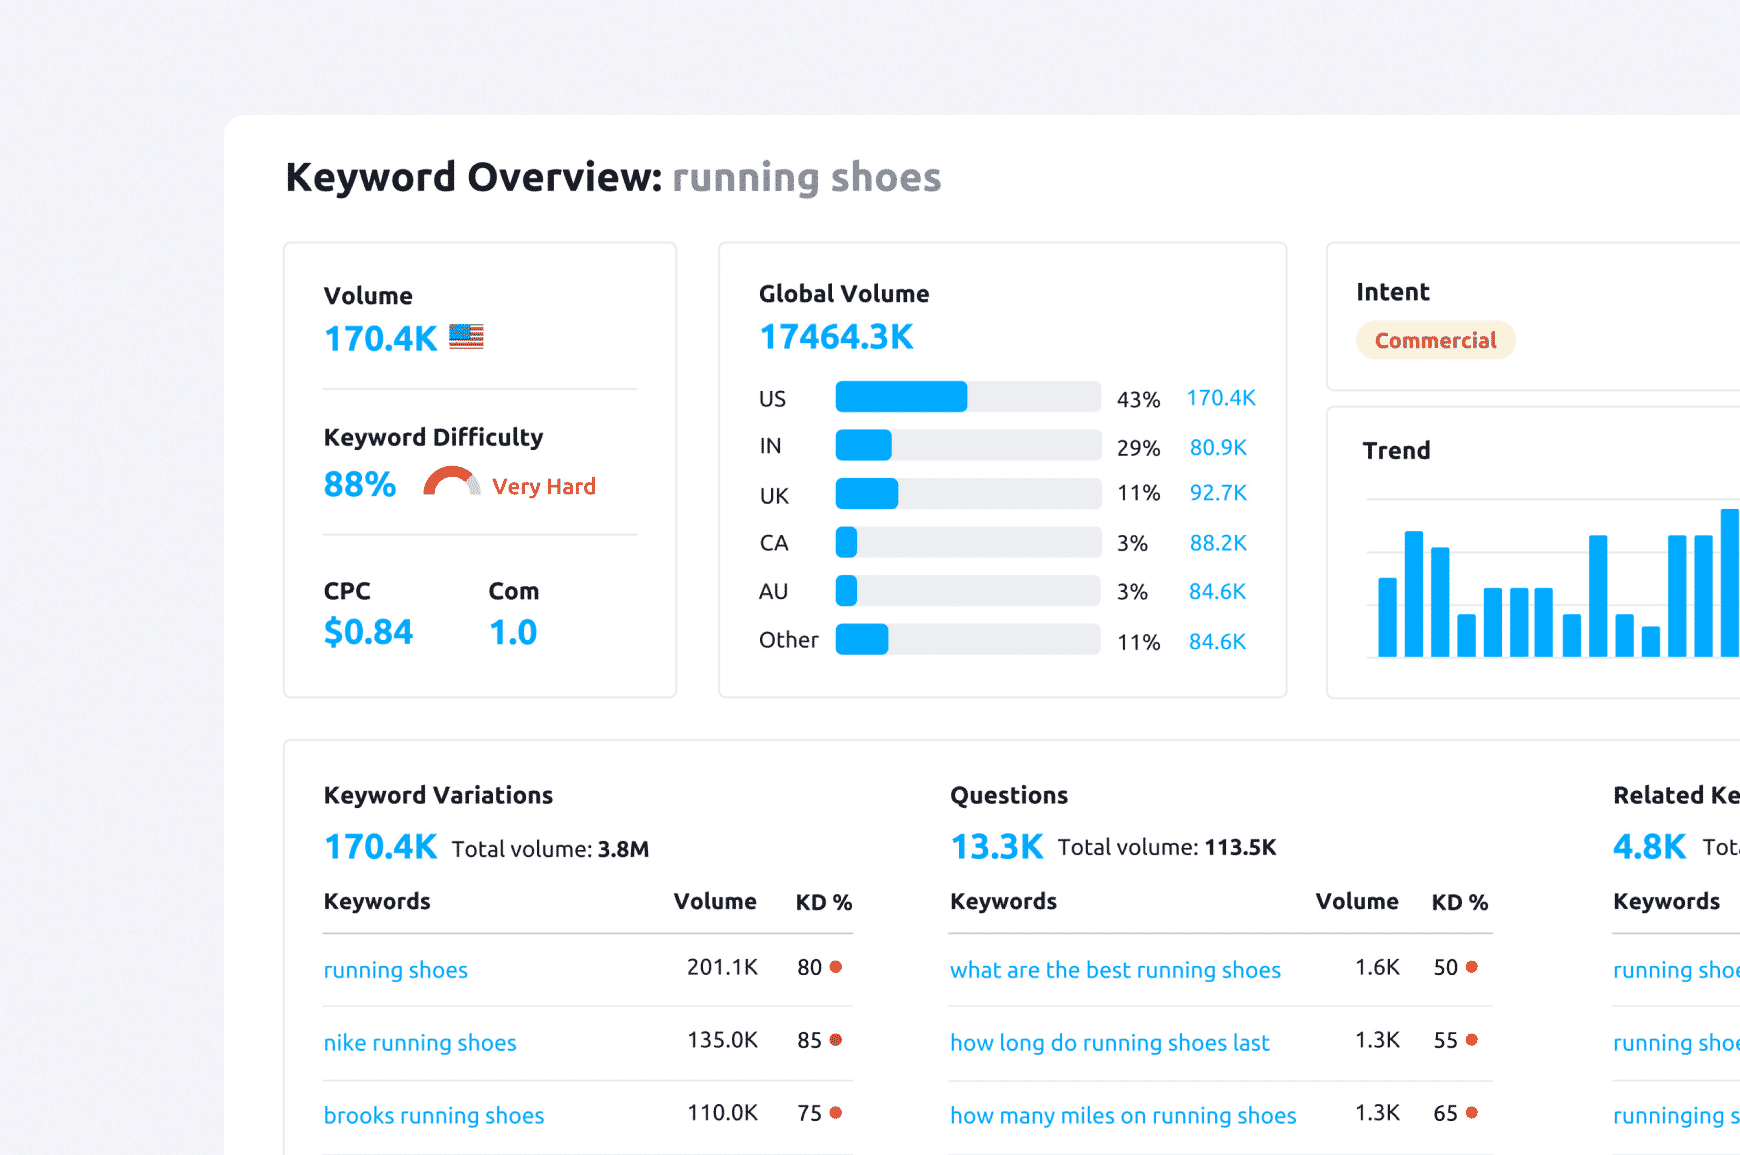The height and width of the screenshot is (1155, 1740).
Task: Click the red KD dot for brooks running shoes
Action: (x=836, y=1113)
